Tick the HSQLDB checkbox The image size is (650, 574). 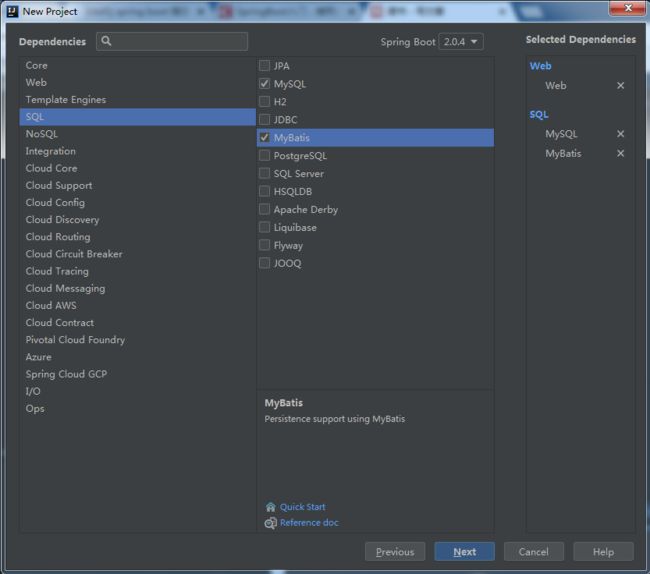[264, 191]
